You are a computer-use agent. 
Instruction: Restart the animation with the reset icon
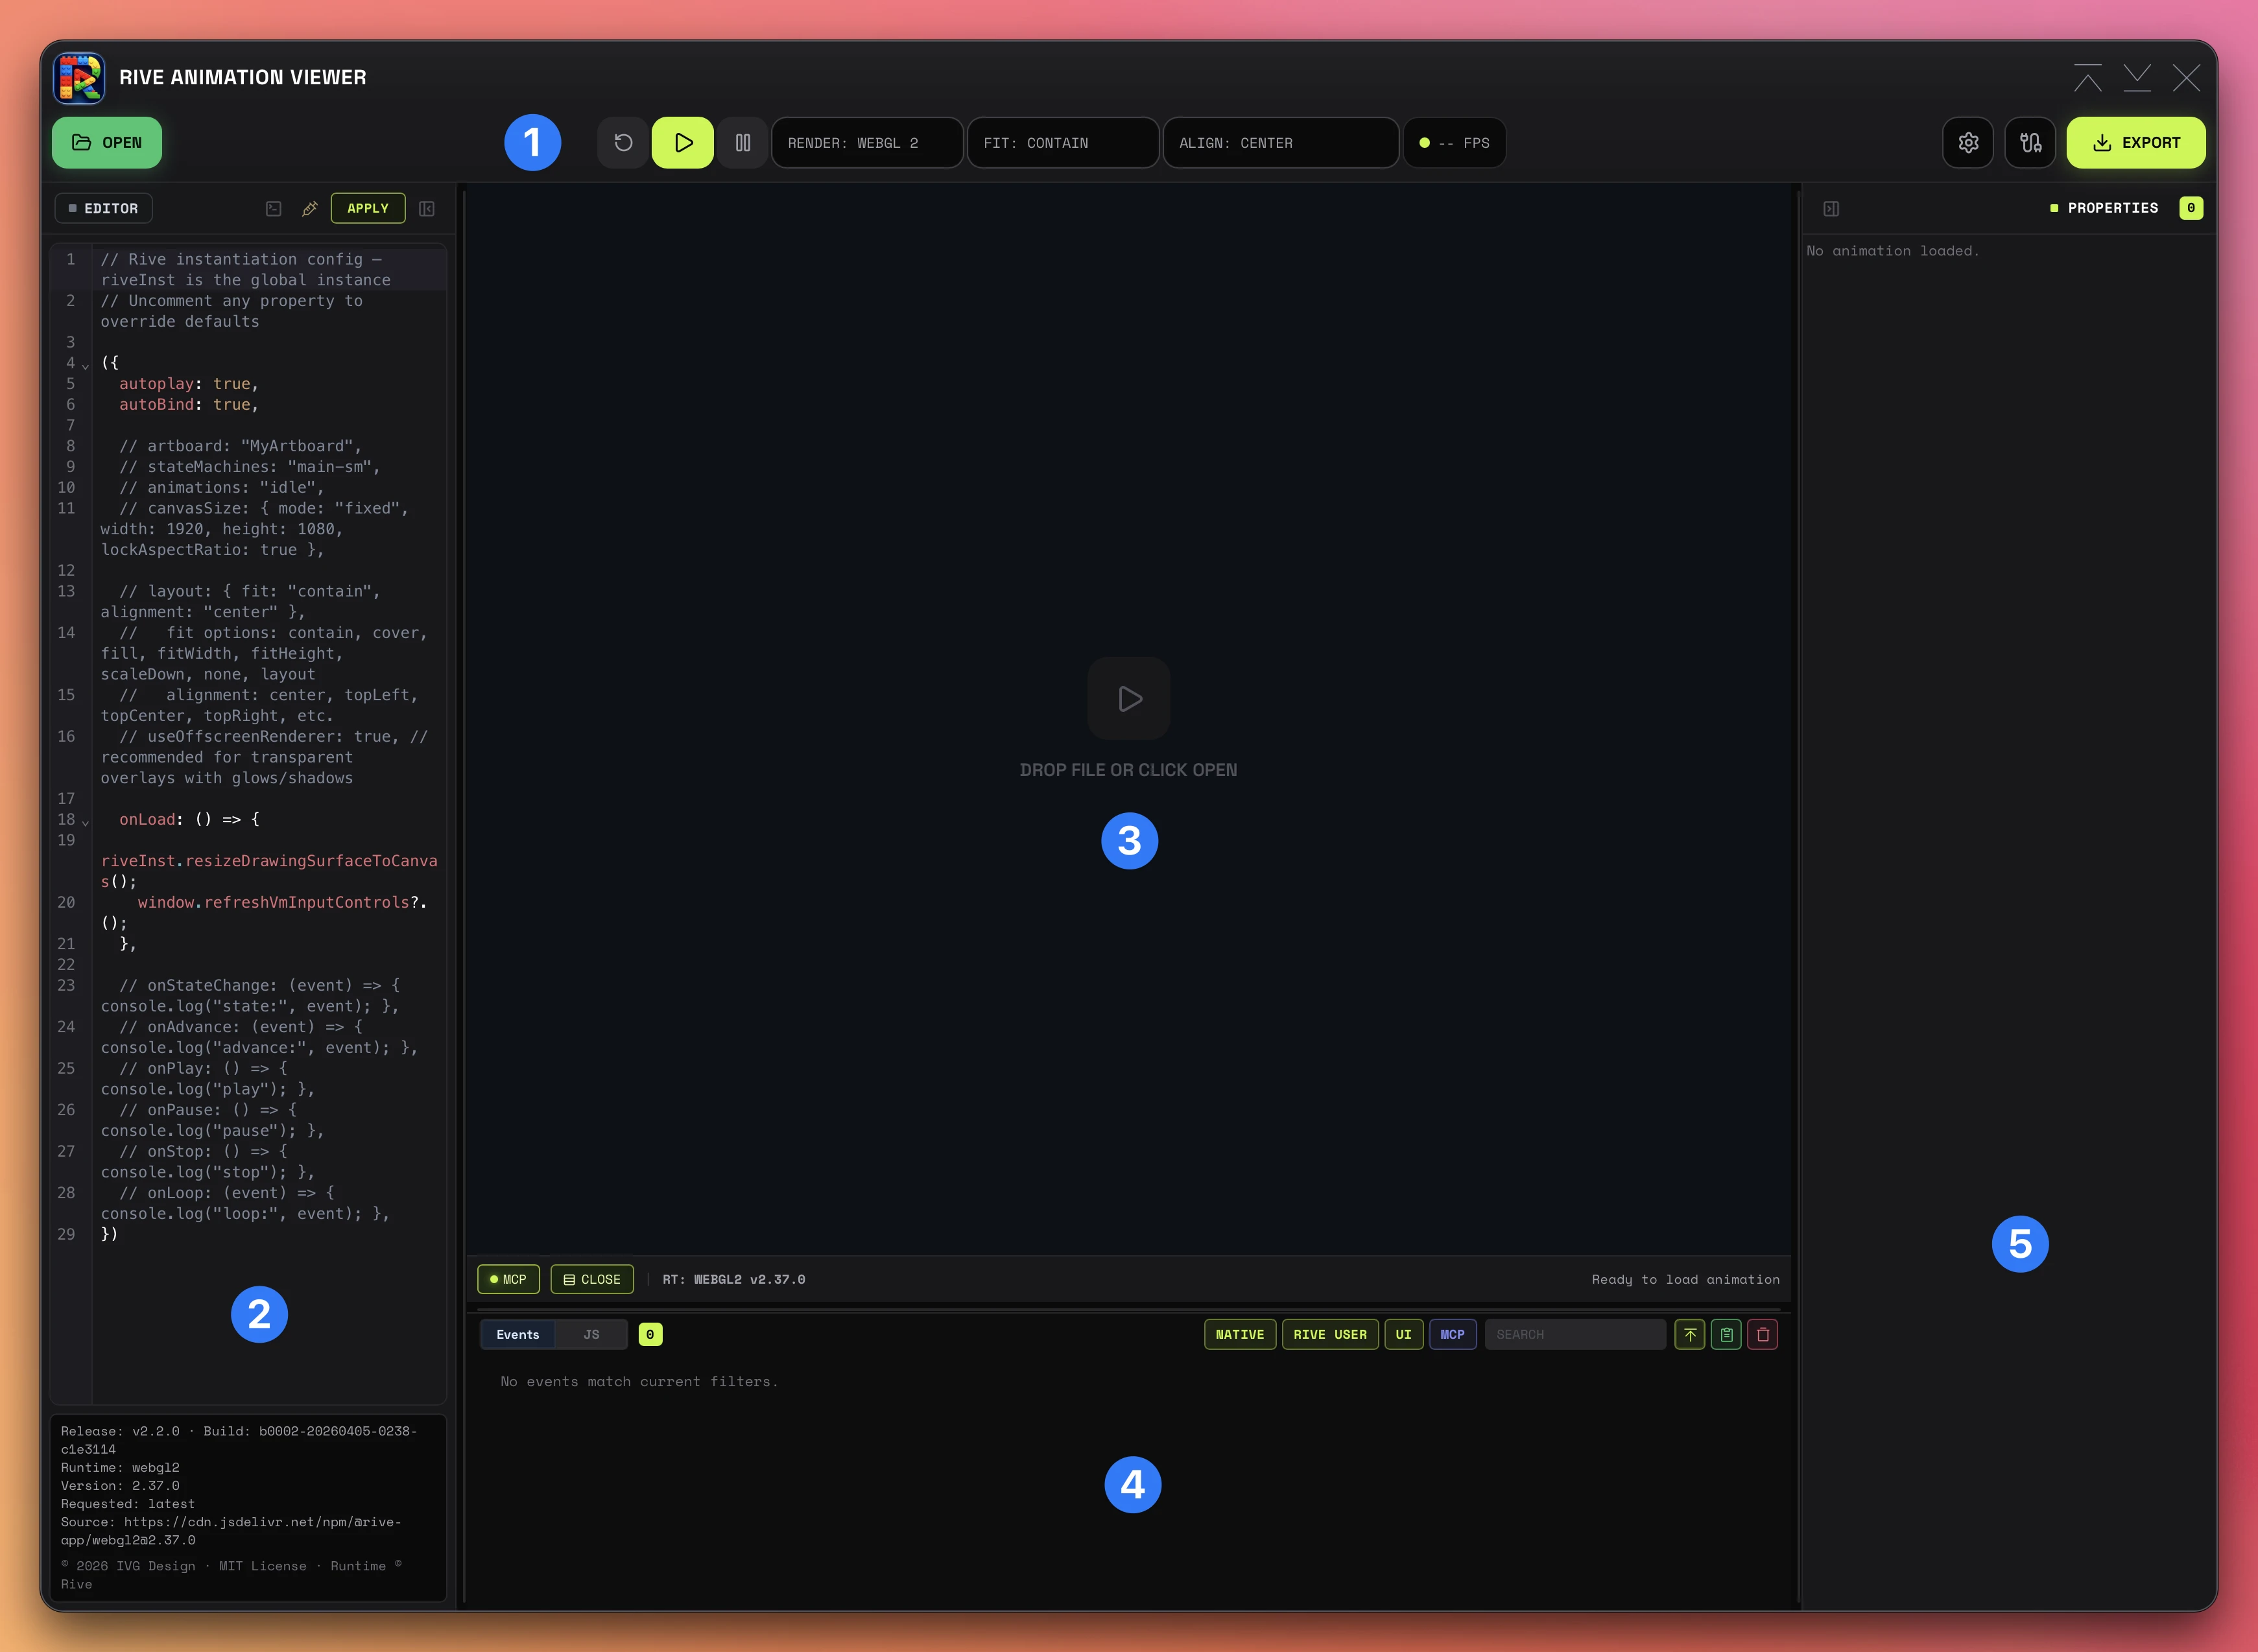pyautogui.click(x=623, y=143)
